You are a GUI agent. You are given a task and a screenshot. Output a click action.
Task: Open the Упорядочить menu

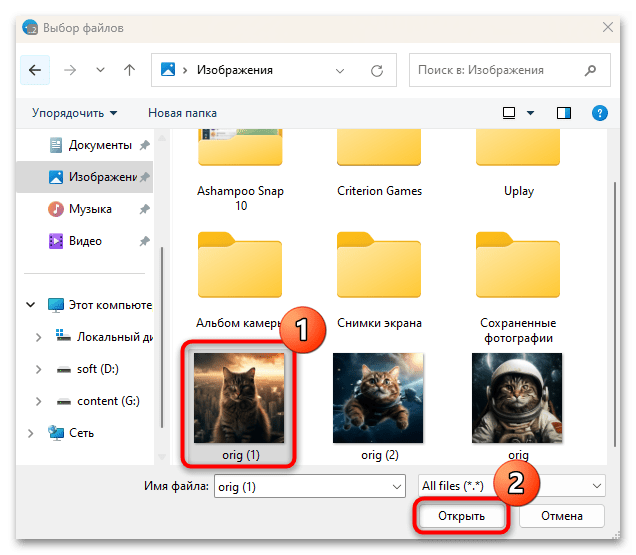(75, 113)
